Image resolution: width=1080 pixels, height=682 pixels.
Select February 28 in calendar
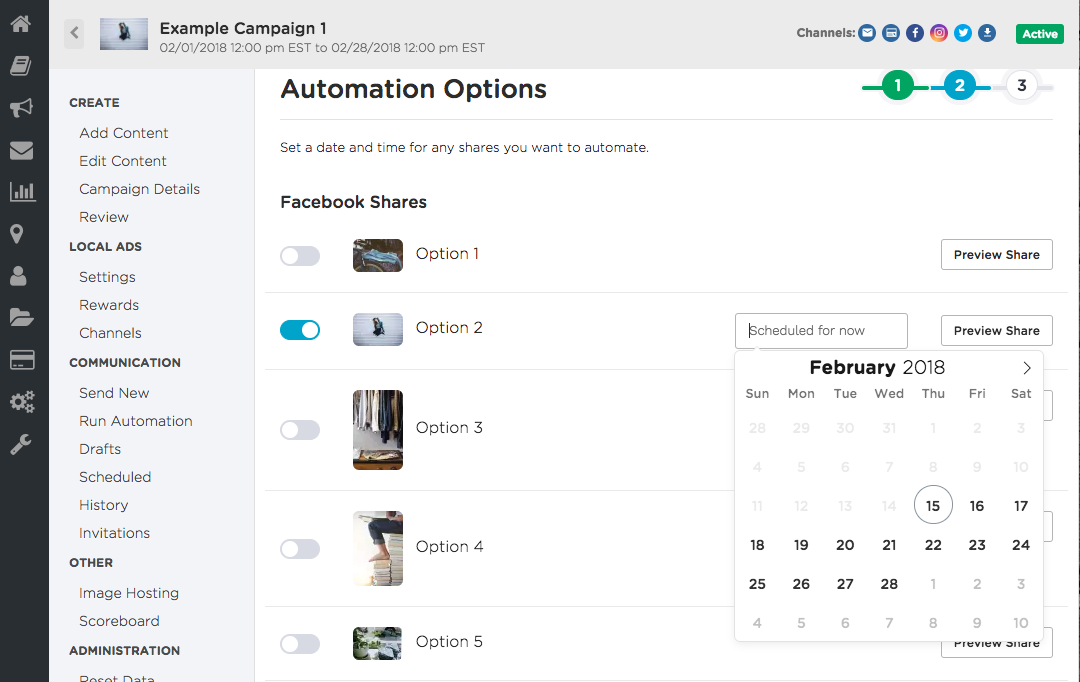click(x=889, y=584)
